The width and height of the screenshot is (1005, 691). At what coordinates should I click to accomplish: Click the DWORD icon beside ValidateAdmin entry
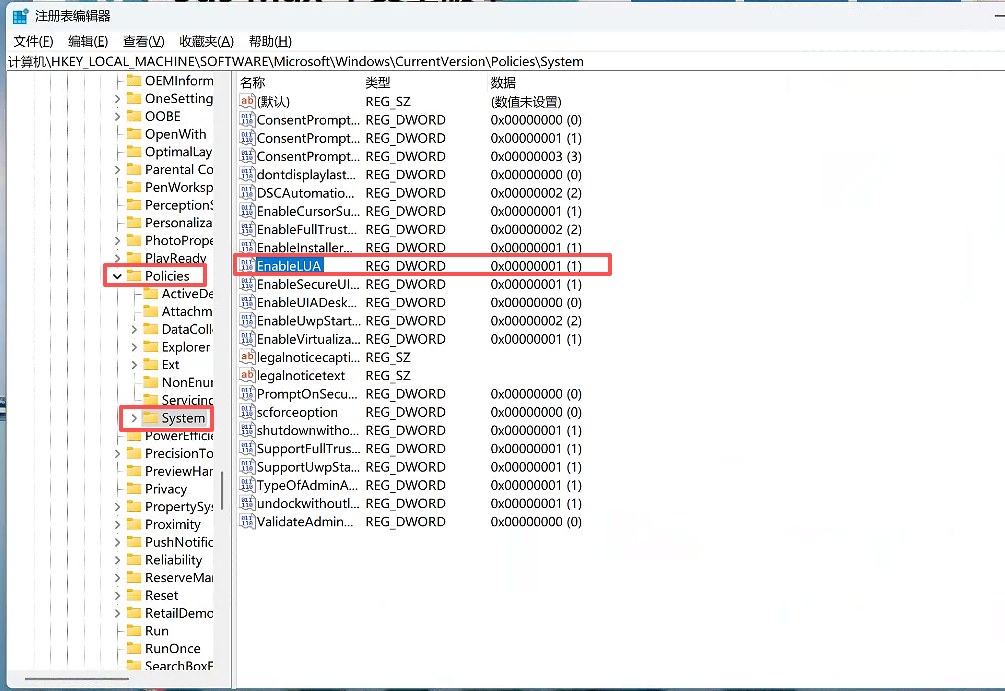247,521
